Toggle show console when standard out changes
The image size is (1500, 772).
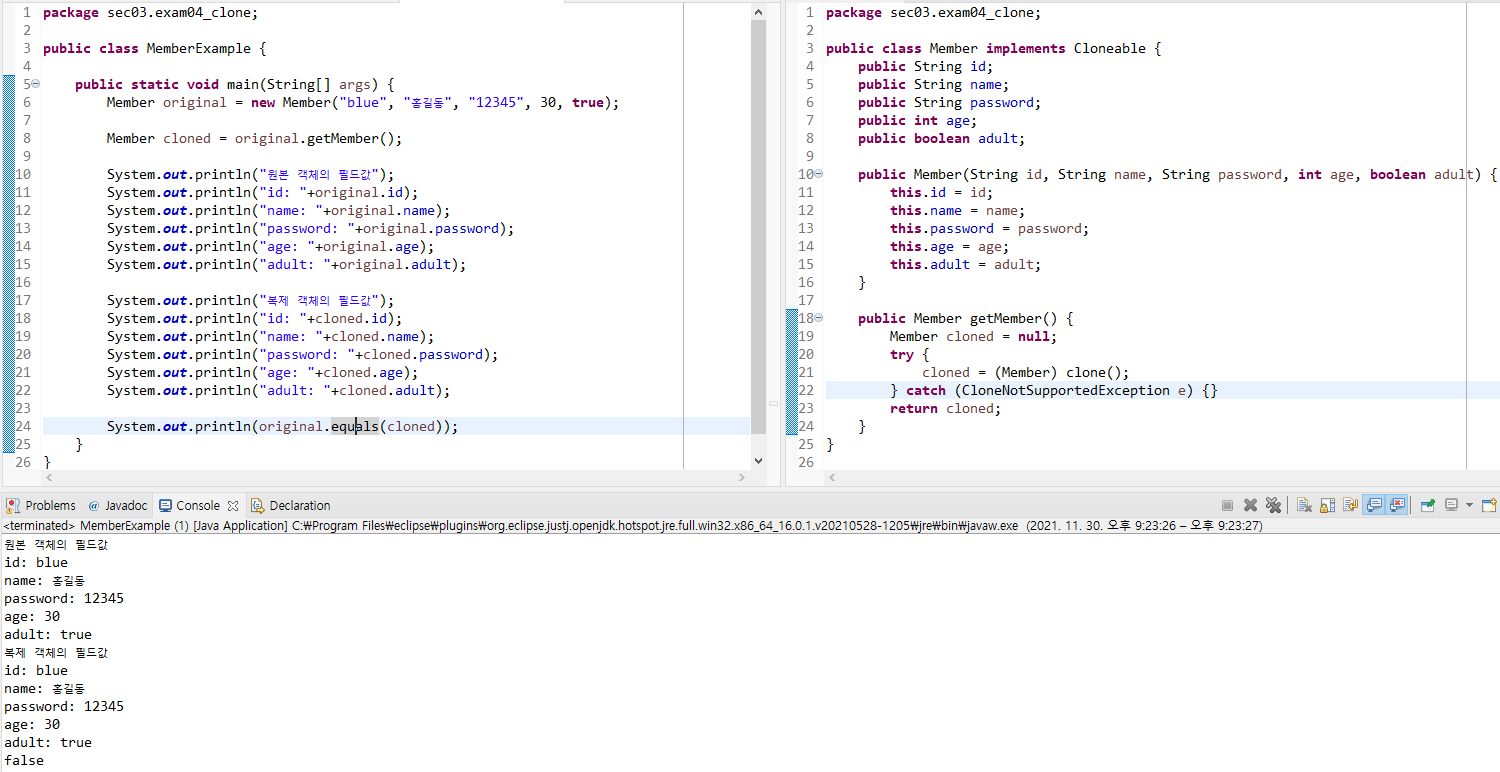1374,505
